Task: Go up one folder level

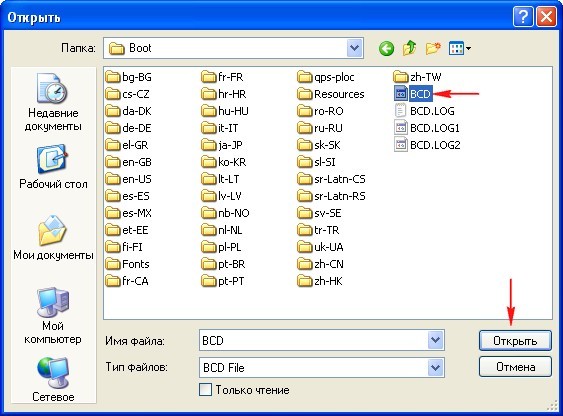Action: [409, 48]
